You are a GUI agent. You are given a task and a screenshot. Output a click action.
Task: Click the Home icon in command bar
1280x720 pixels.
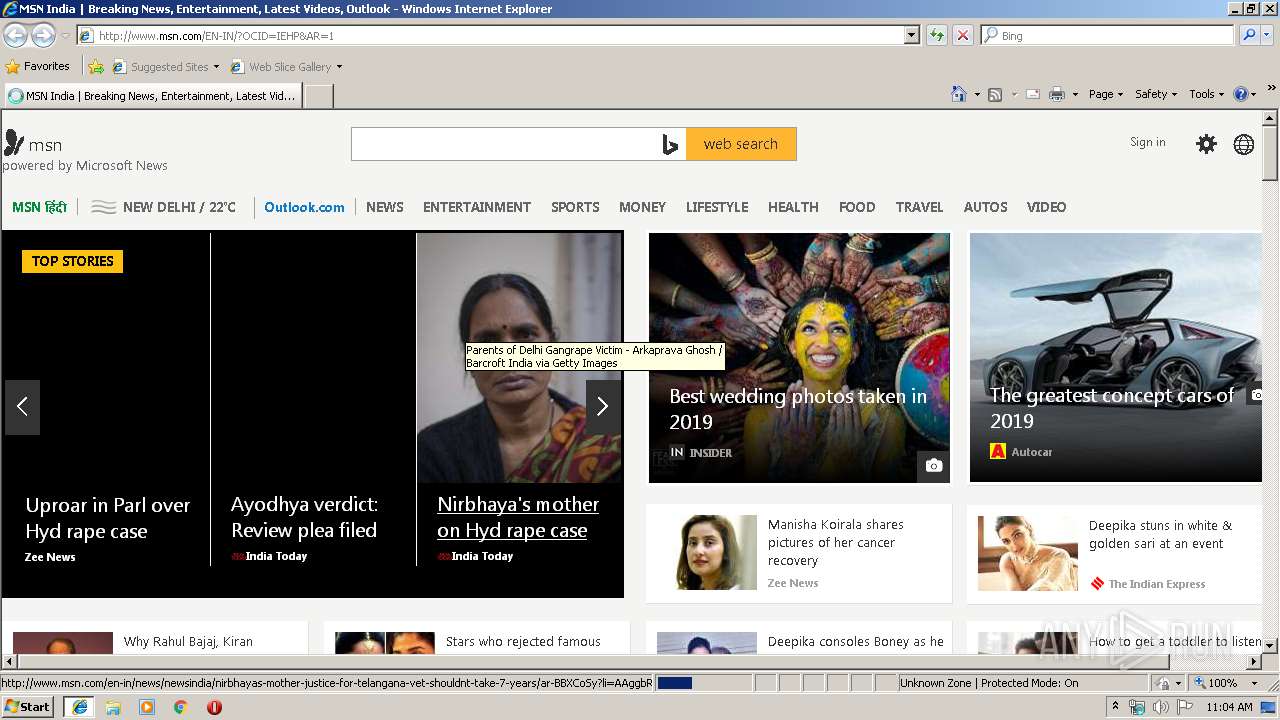959,94
